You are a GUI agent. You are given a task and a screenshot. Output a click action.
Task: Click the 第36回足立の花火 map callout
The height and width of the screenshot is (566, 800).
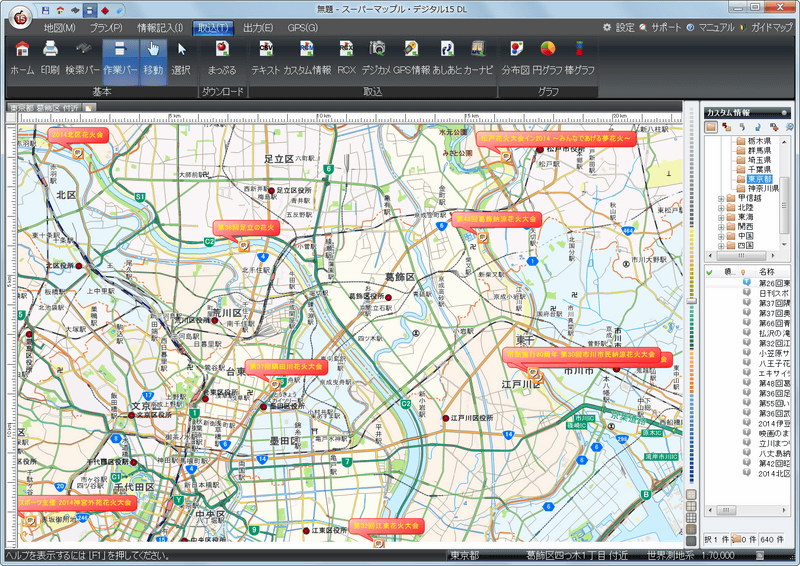point(246,228)
